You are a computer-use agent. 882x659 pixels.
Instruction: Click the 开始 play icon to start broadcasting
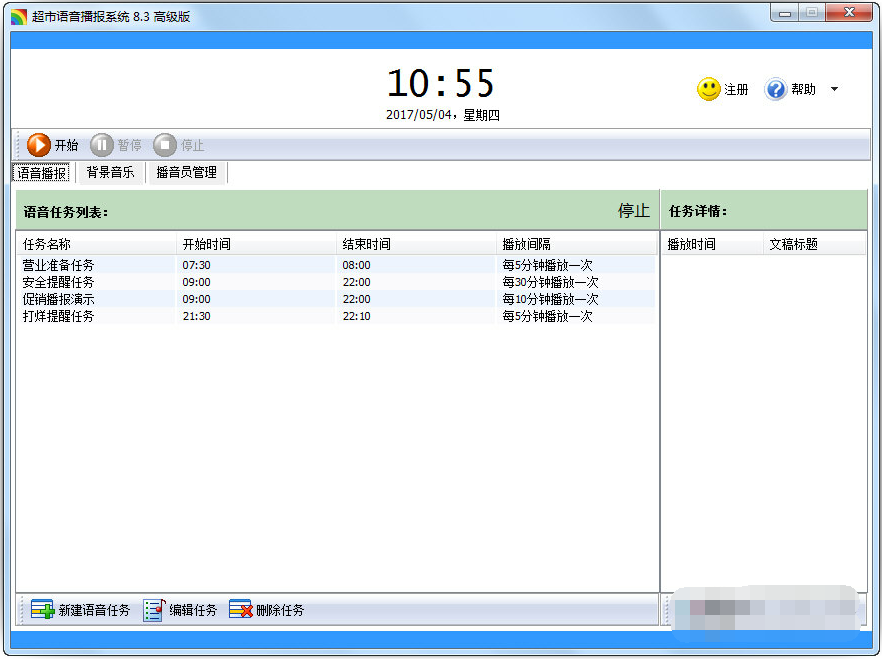tap(38, 144)
